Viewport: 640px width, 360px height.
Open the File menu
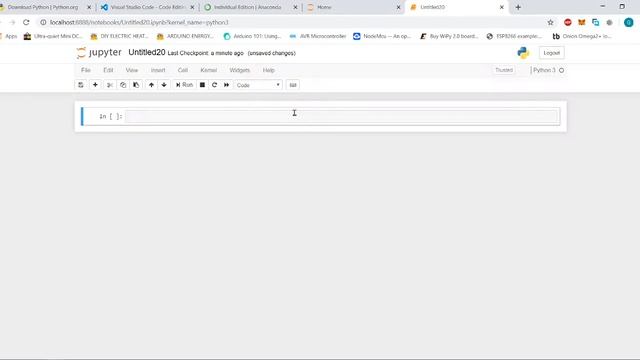(86, 70)
